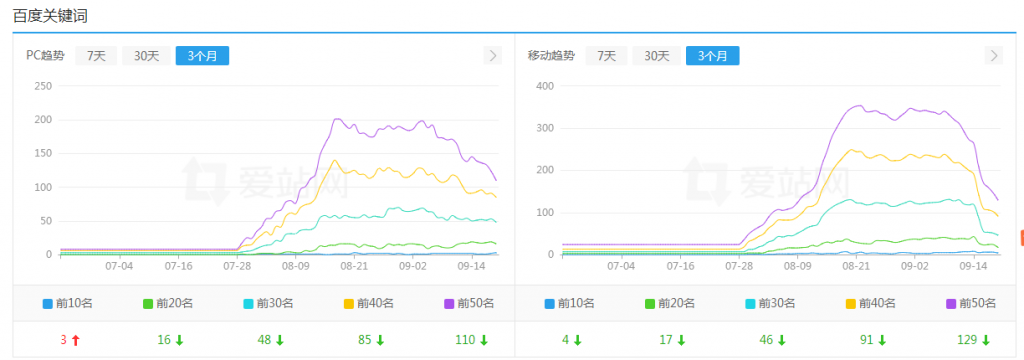Screen dimensions: 1024x360
Task: Click mobile 前20名 value 17
Action: pos(665,340)
